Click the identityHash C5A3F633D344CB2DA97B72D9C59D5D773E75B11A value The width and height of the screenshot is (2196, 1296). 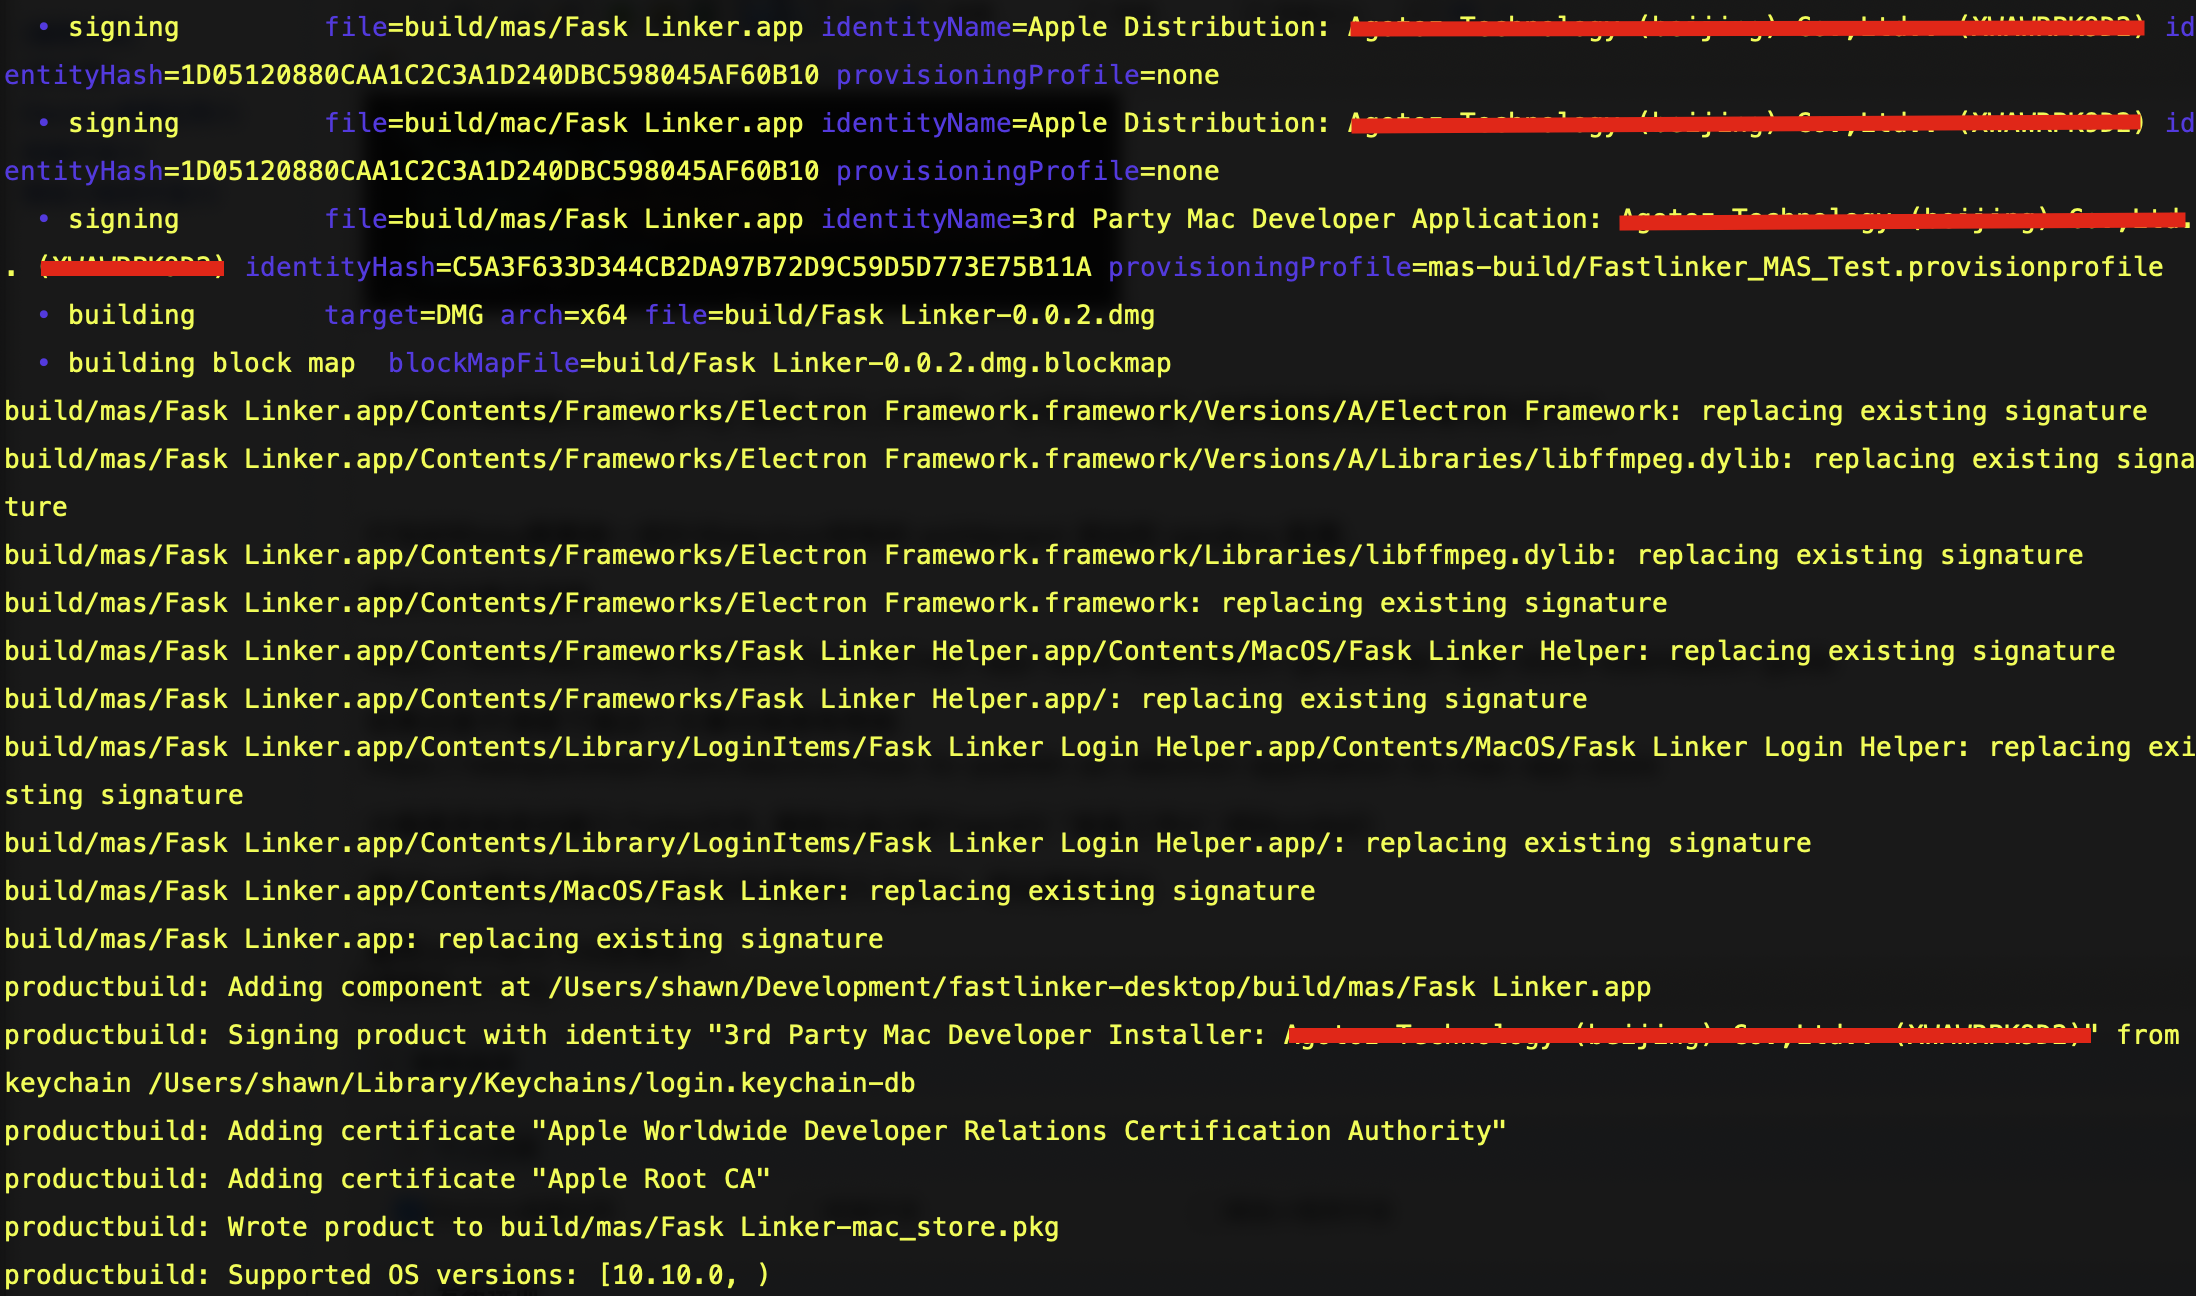coord(771,267)
